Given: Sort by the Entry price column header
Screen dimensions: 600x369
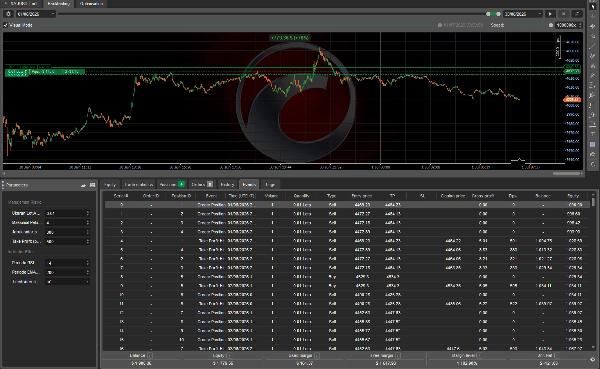Looking at the screenshot, I should click(362, 196).
